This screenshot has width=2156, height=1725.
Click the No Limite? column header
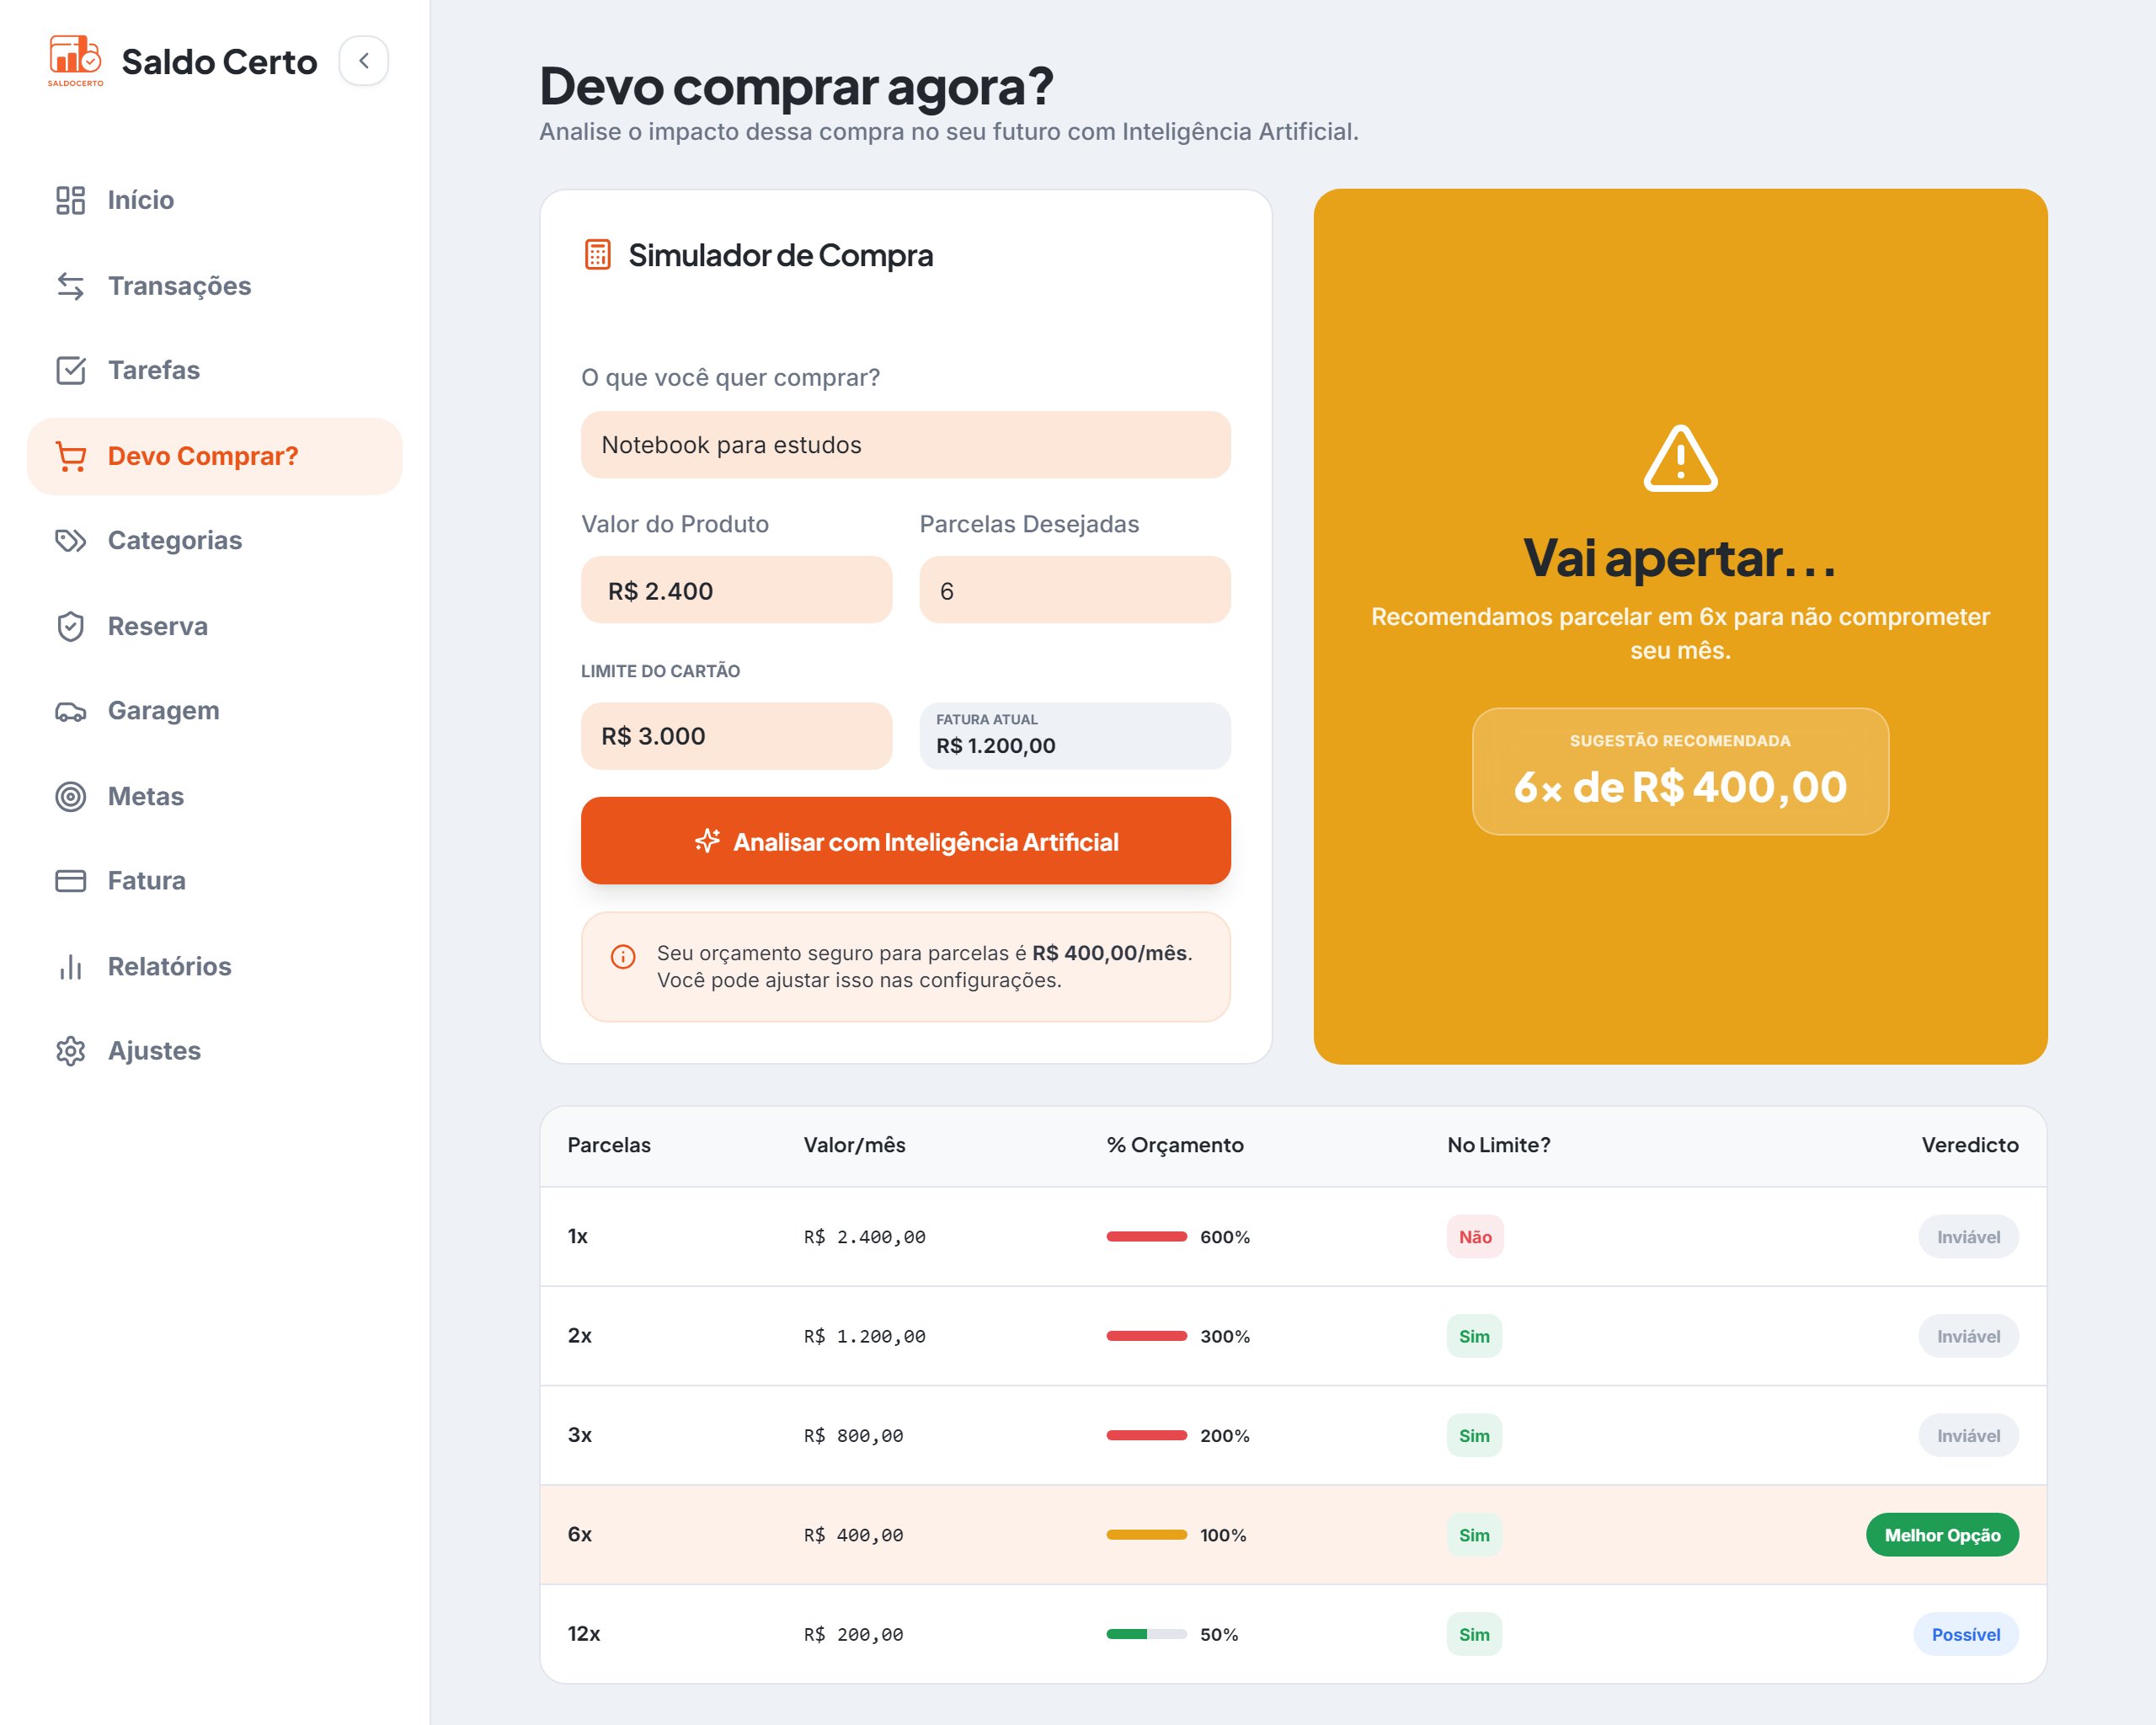pos(1498,1145)
